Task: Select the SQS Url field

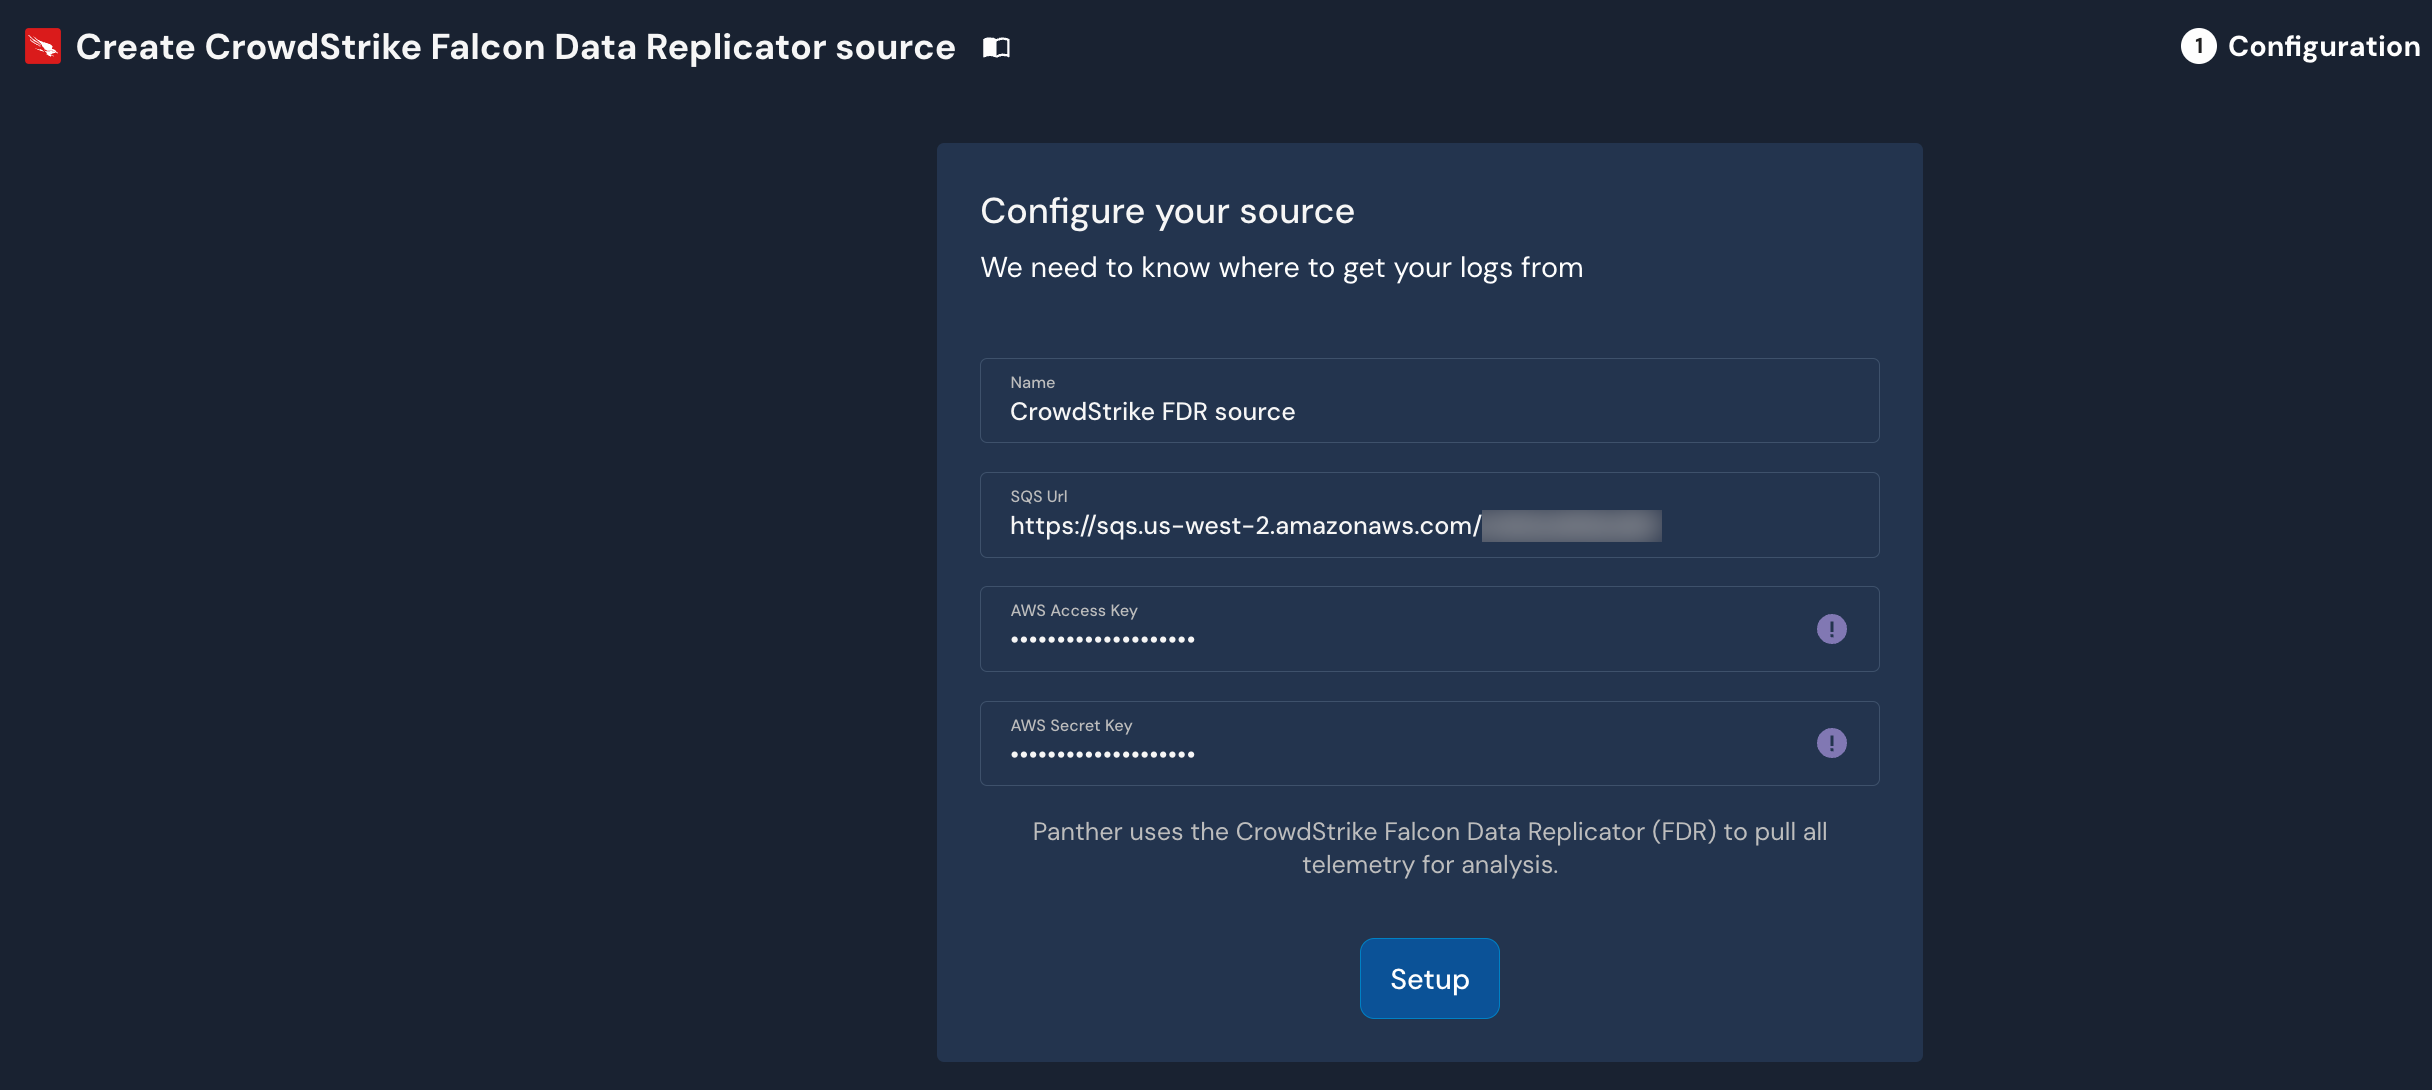Action: pyautogui.click(x=1428, y=515)
